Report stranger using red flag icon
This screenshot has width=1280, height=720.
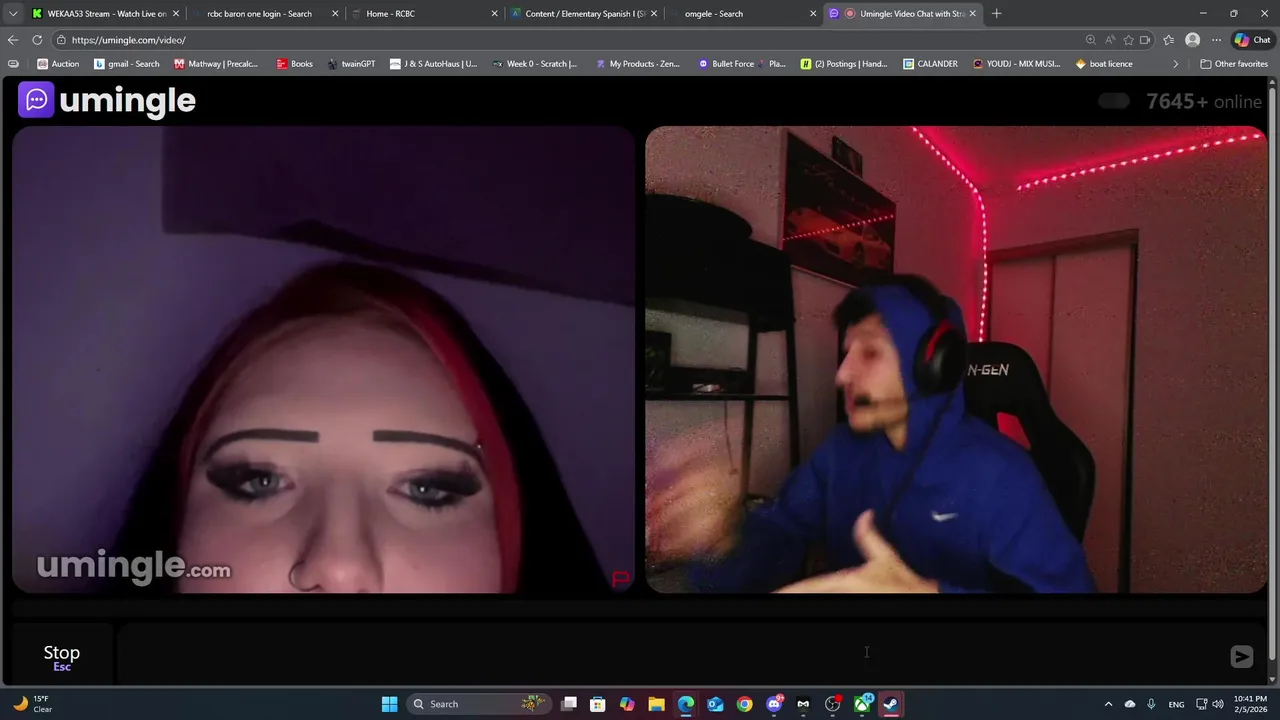pyautogui.click(x=620, y=579)
